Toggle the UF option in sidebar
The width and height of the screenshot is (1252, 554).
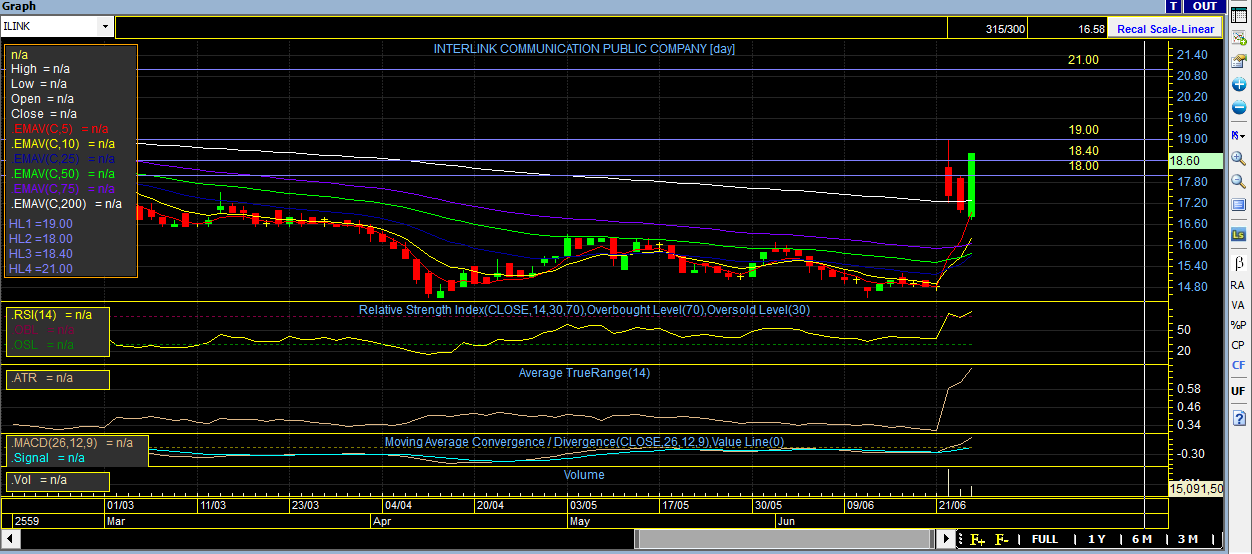[x=1238, y=391]
